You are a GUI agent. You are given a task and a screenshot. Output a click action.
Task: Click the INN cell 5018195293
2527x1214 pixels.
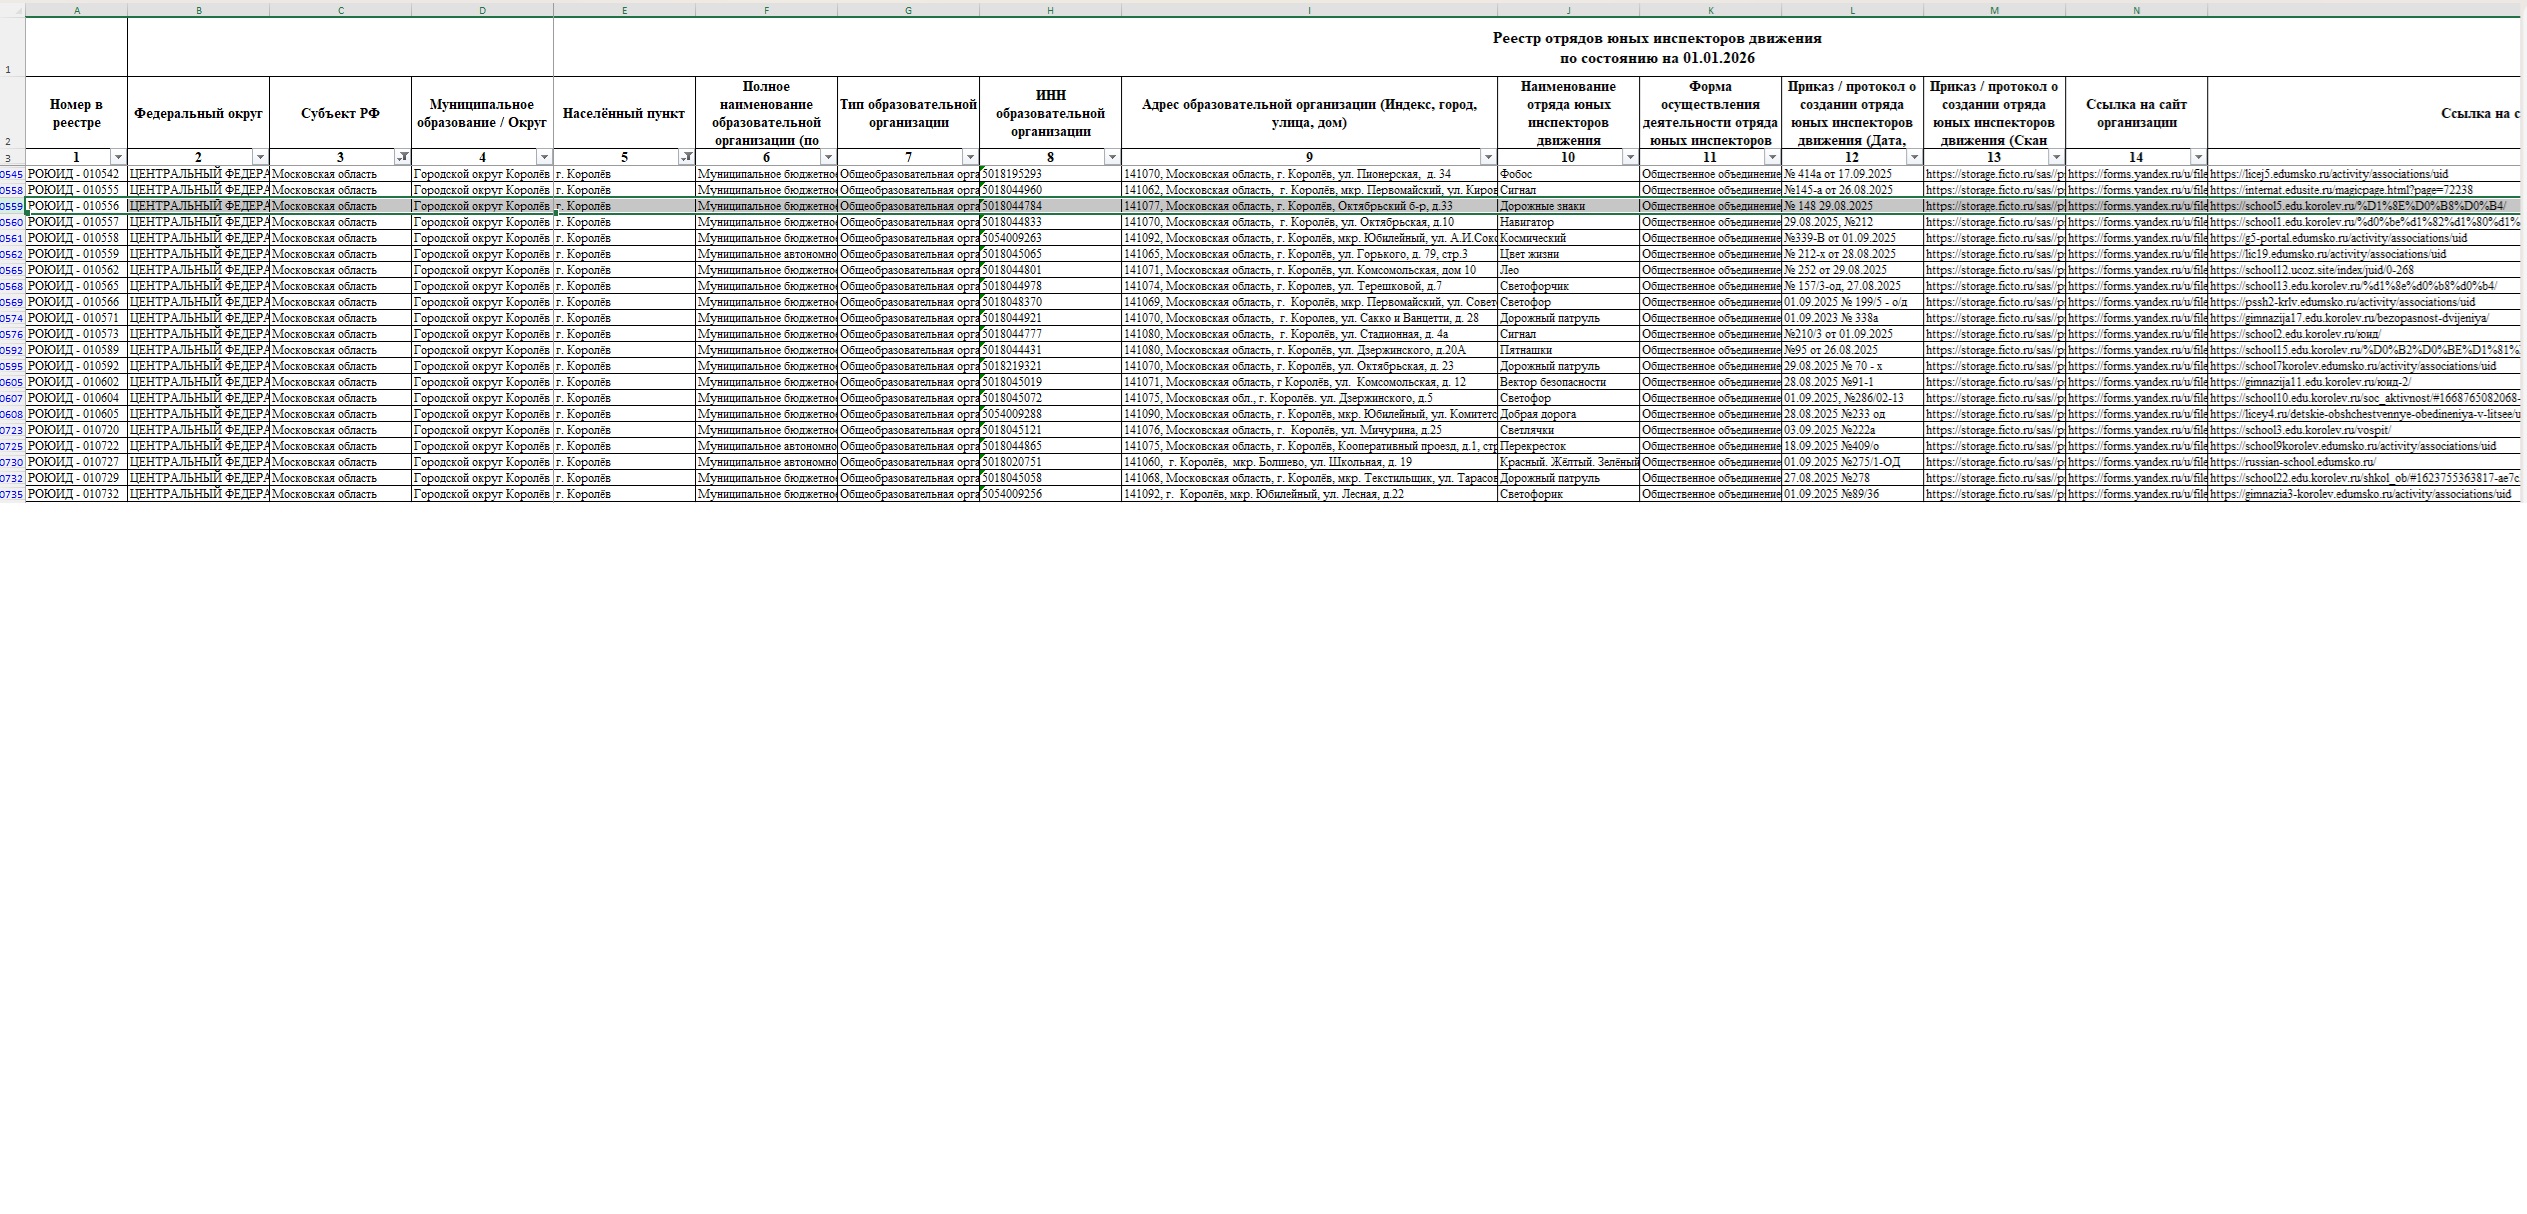pos(1012,174)
